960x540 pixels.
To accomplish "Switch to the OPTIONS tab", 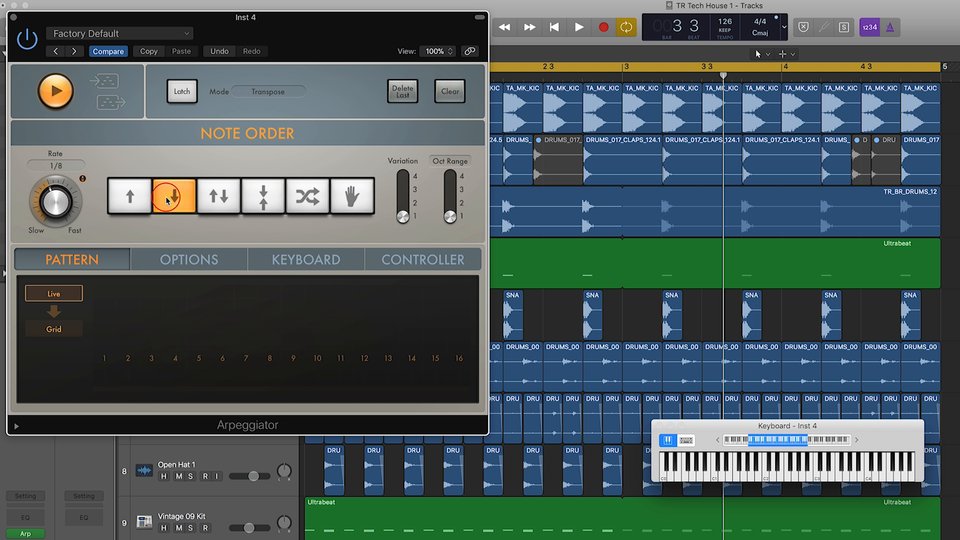I will pyautogui.click(x=189, y=260).
